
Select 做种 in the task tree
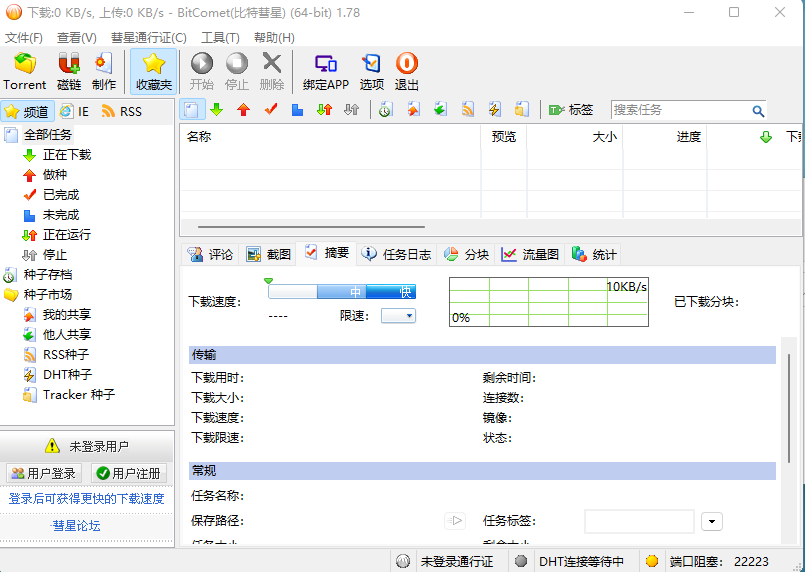point(54,175)
